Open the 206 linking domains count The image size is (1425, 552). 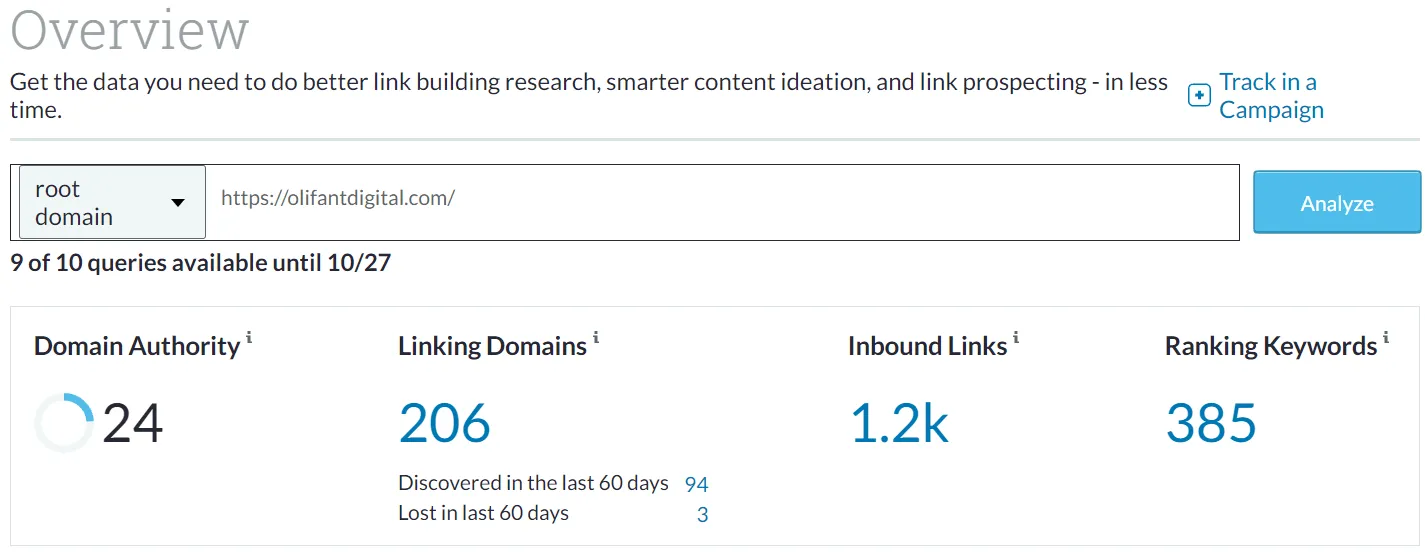444,423
